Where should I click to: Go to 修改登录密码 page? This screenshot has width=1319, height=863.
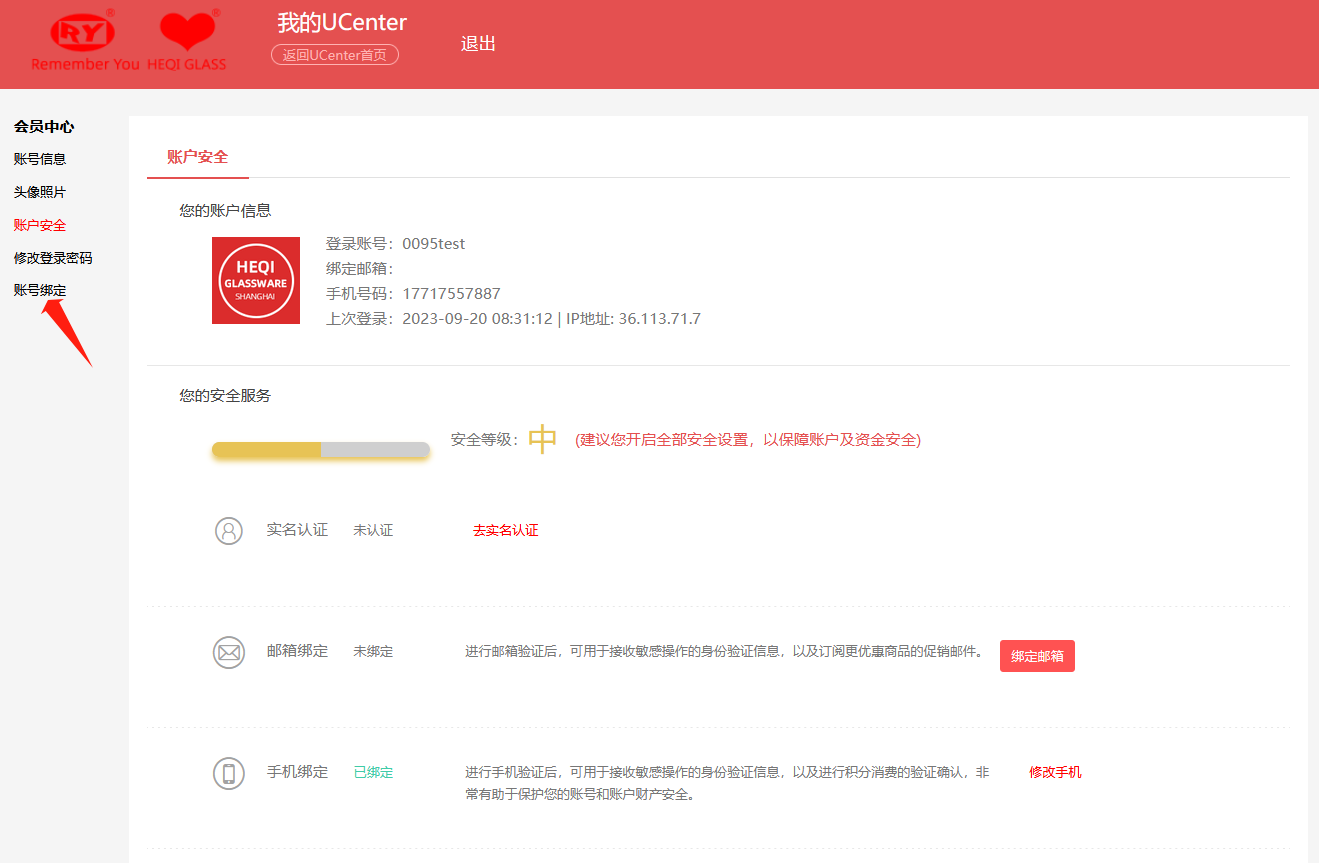(x=53, y=258)
